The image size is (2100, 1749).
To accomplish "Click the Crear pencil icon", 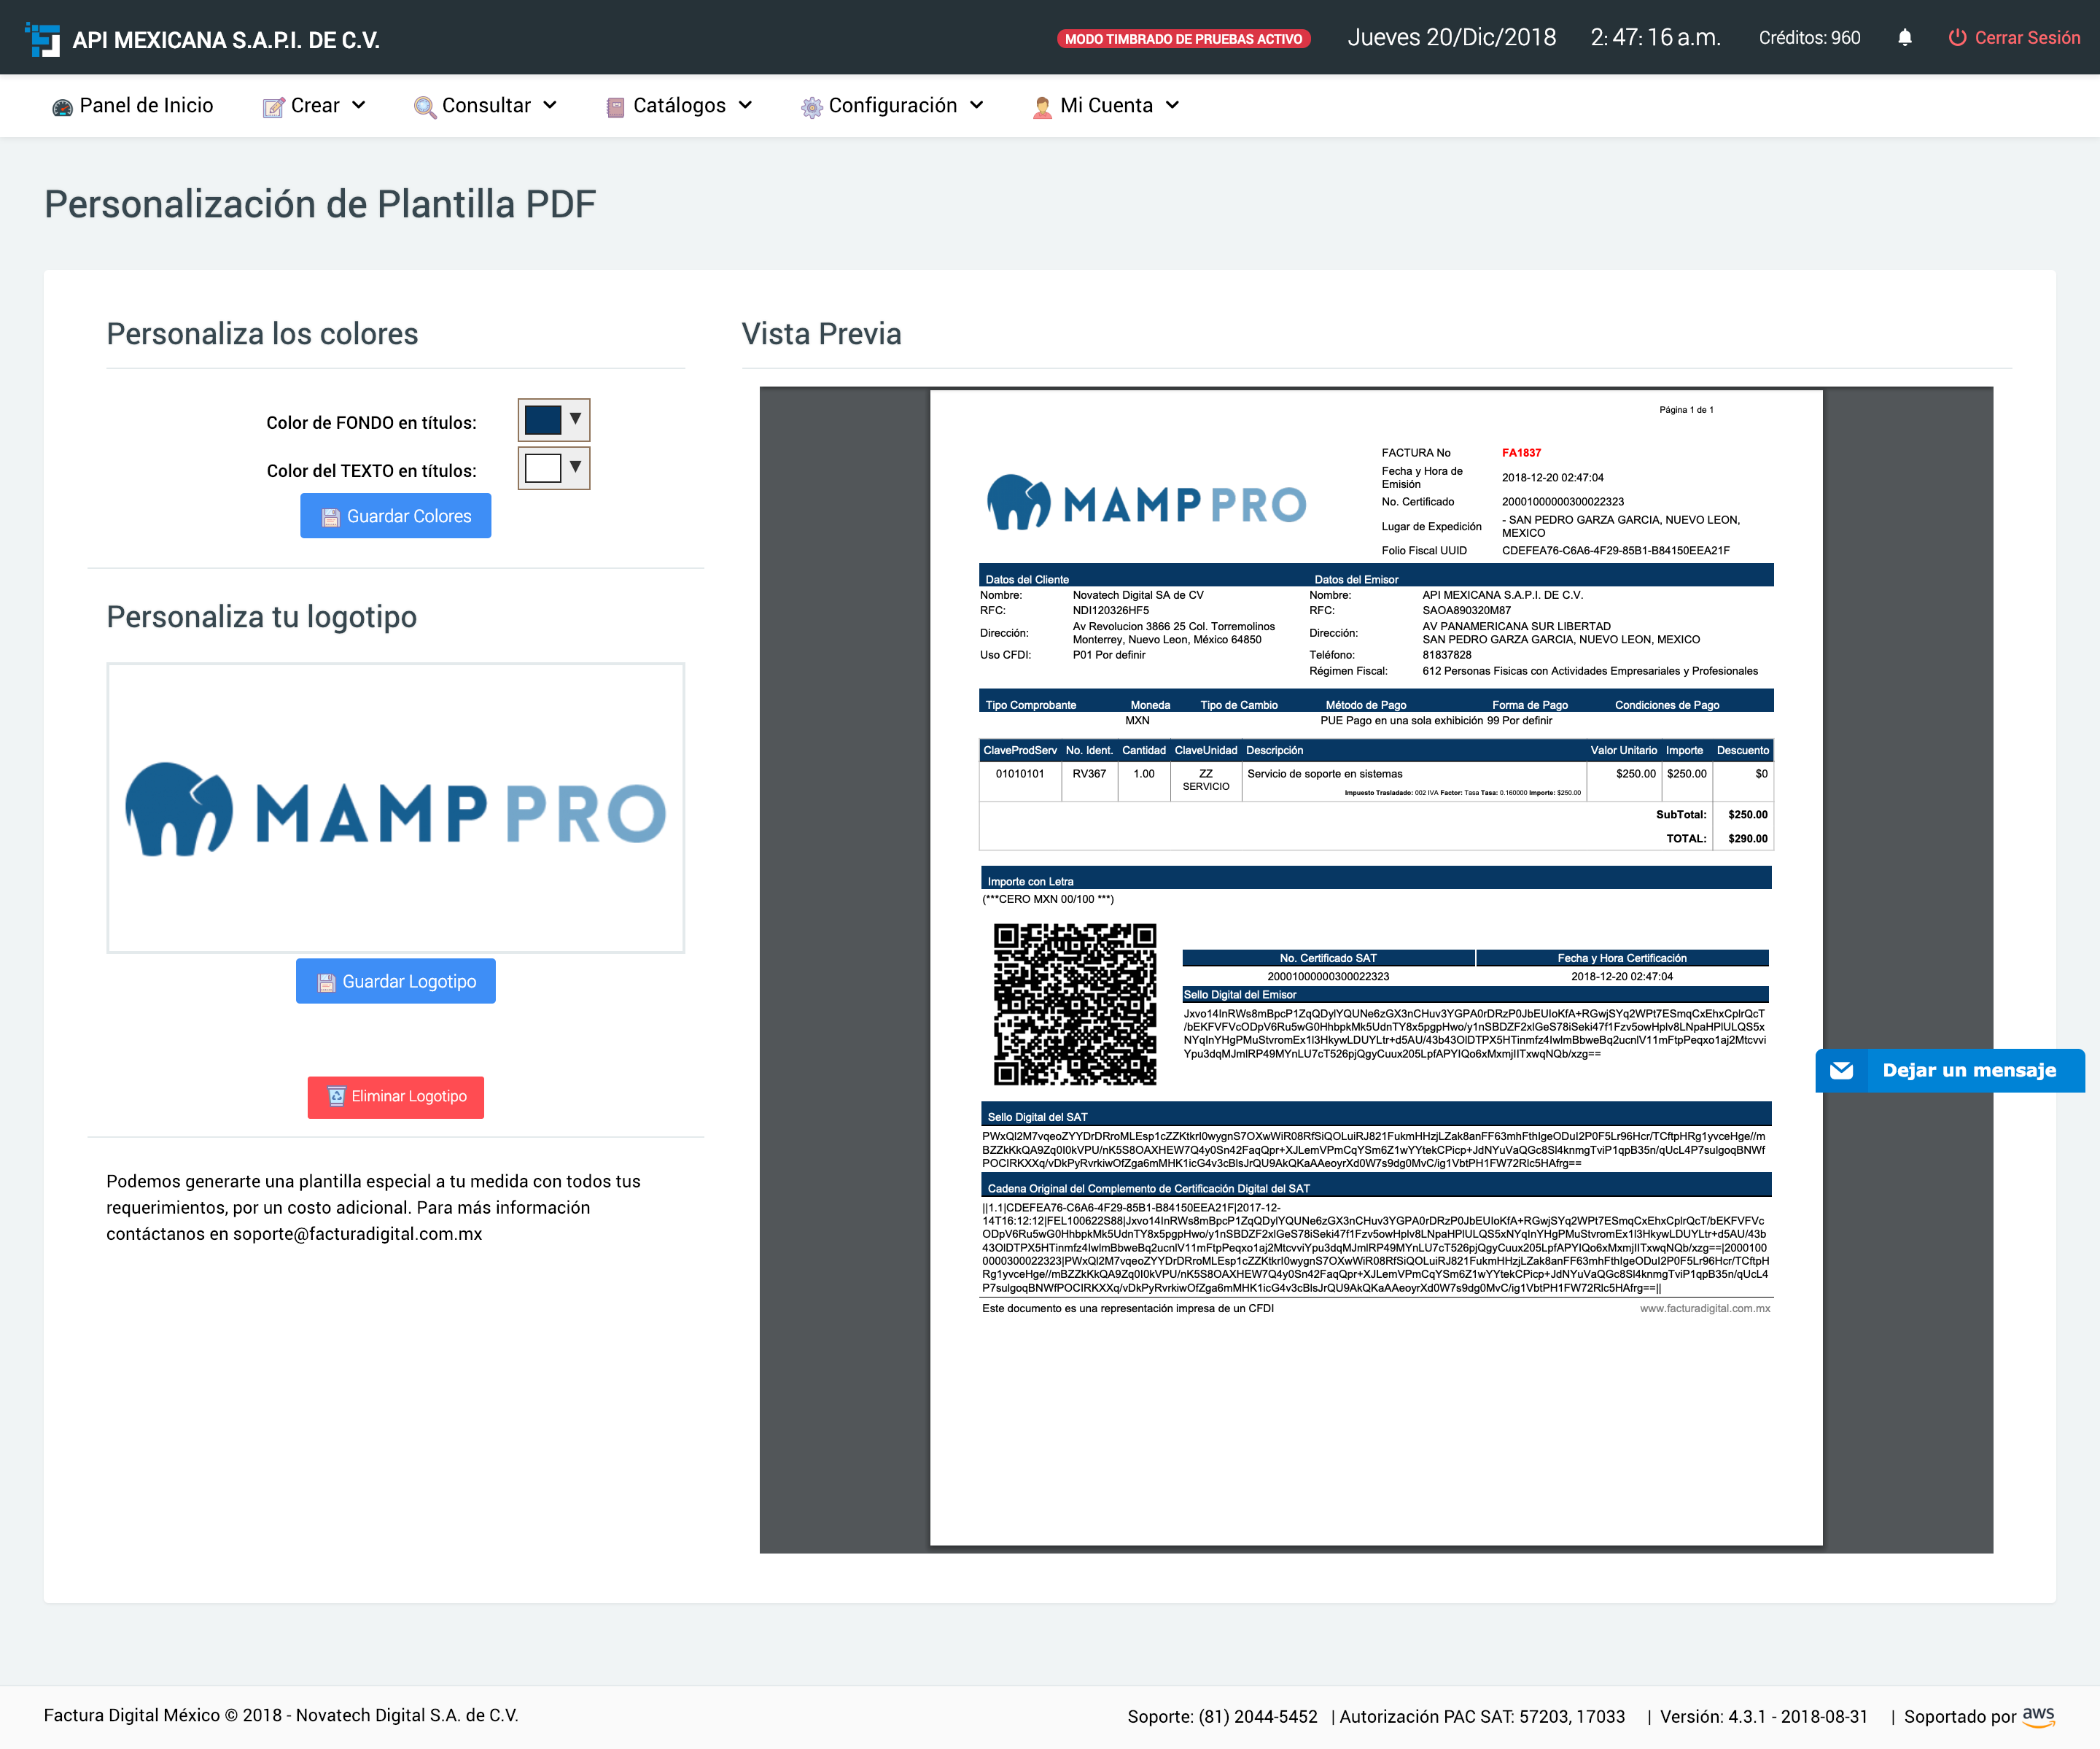I will click(x=273, y=107).
